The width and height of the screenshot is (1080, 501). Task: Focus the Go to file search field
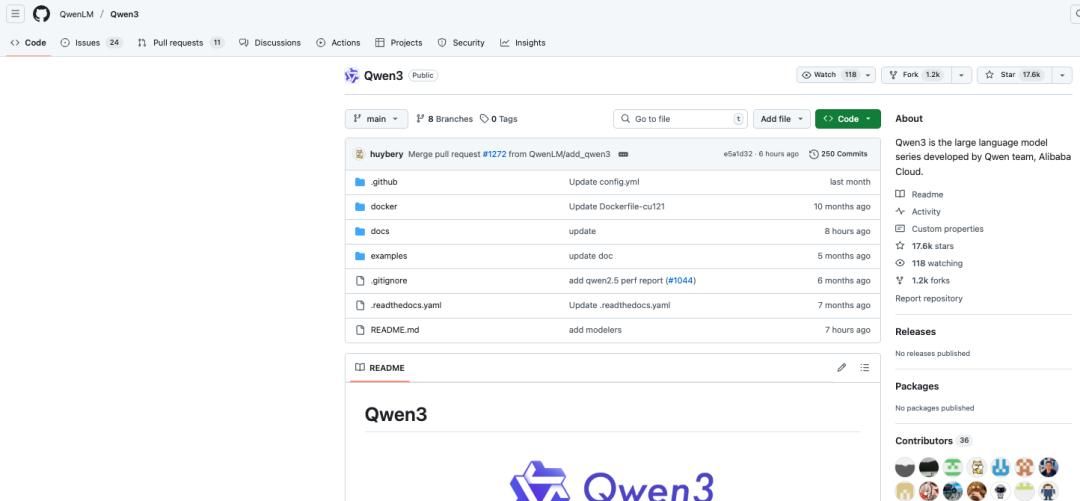tap(680, 119)
